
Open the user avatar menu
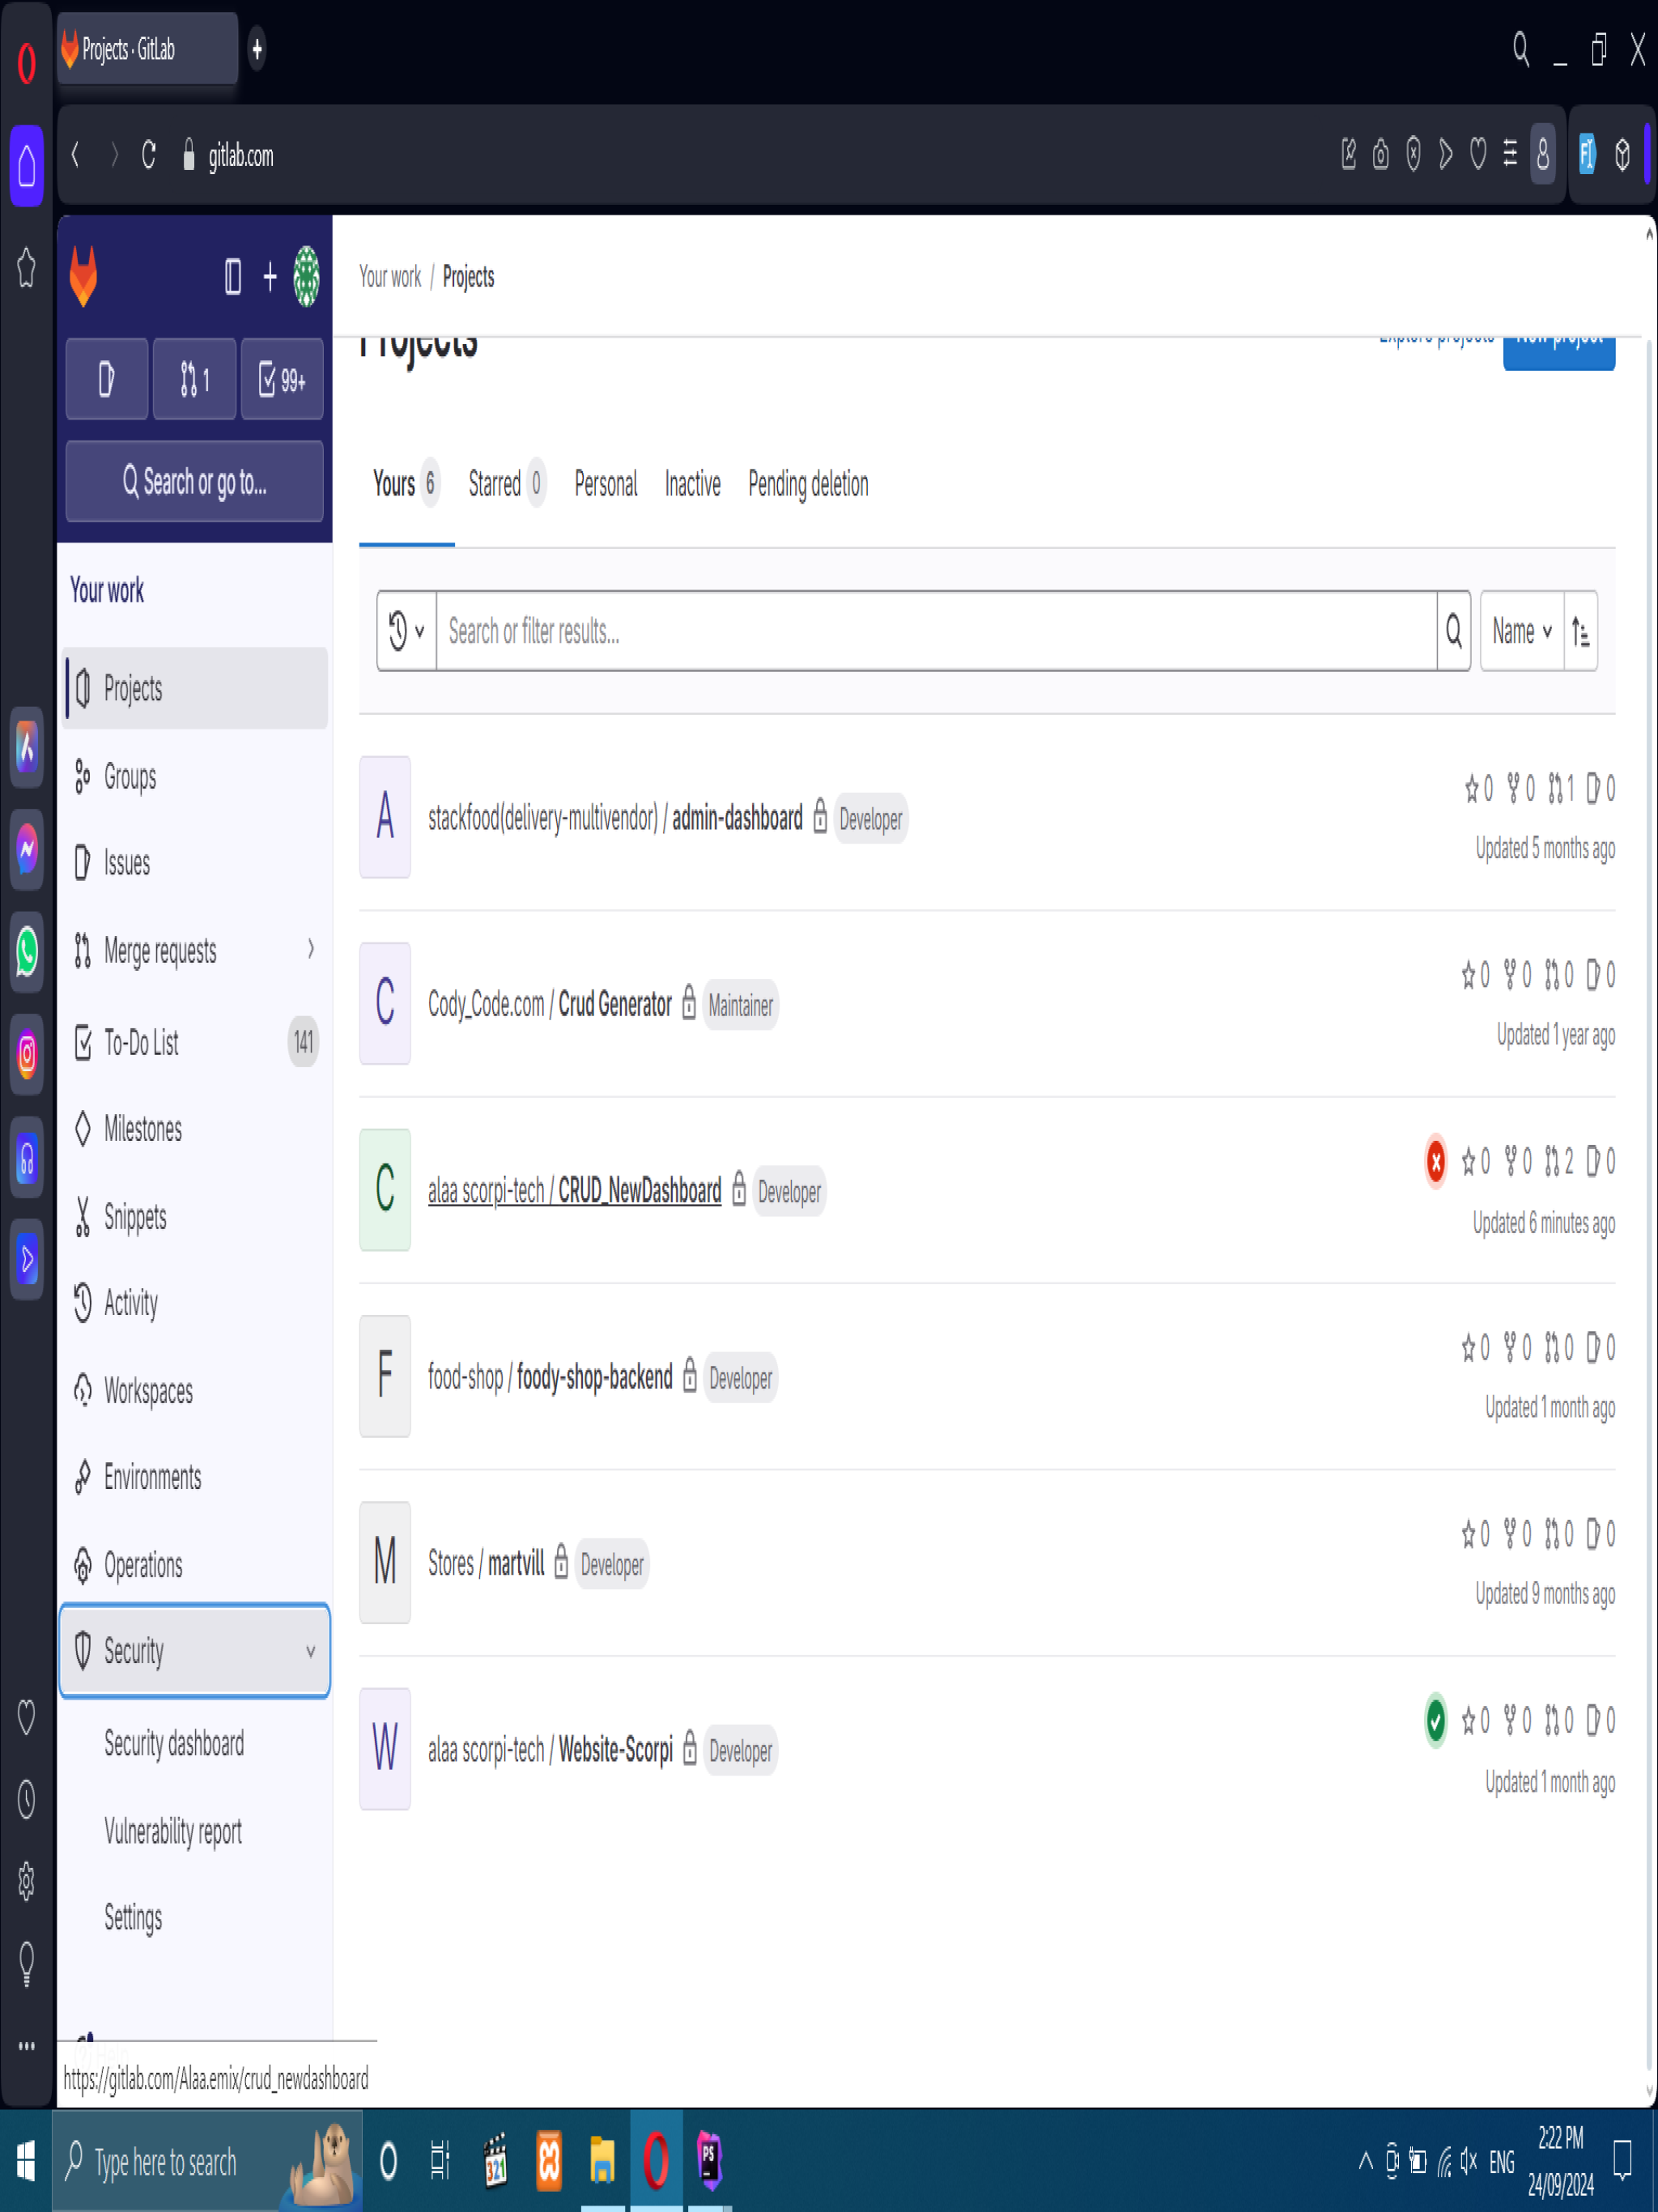[306, 277]
